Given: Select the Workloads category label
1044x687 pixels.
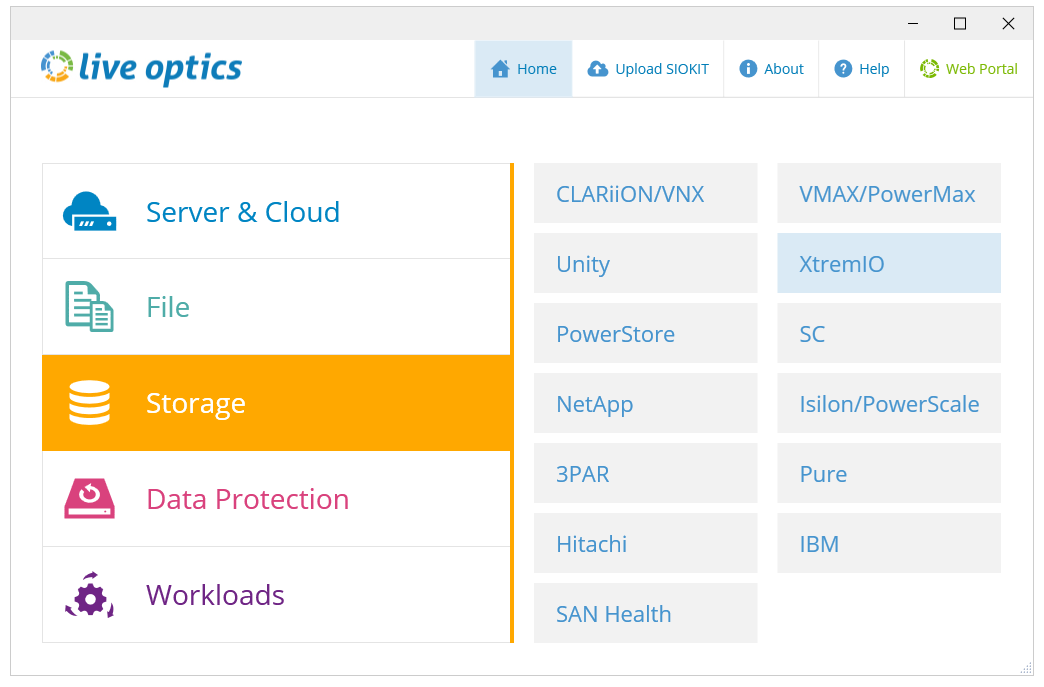Looking at the screenshot, I should pos(215,595).
